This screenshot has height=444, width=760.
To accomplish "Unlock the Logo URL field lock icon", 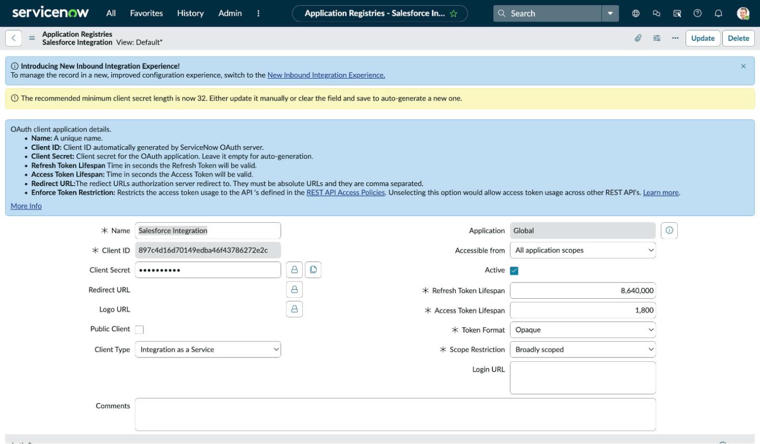I will click(294, 309).
